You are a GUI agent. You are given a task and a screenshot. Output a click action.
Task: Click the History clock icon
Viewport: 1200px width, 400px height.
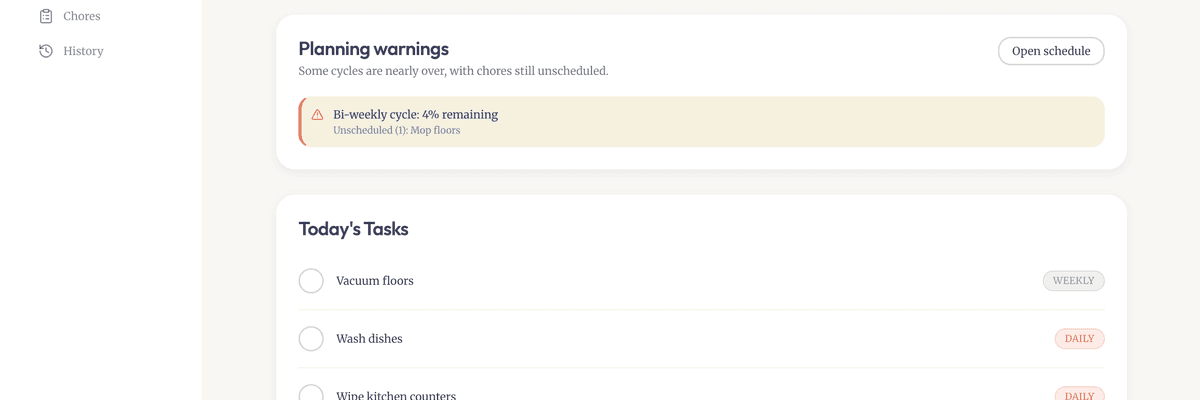46,51
